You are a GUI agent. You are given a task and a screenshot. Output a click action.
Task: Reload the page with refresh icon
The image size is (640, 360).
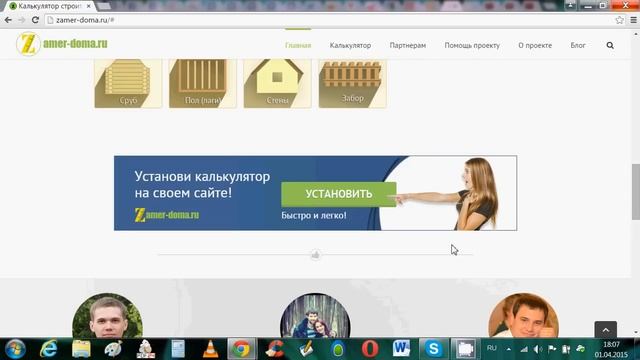point(36,20)
